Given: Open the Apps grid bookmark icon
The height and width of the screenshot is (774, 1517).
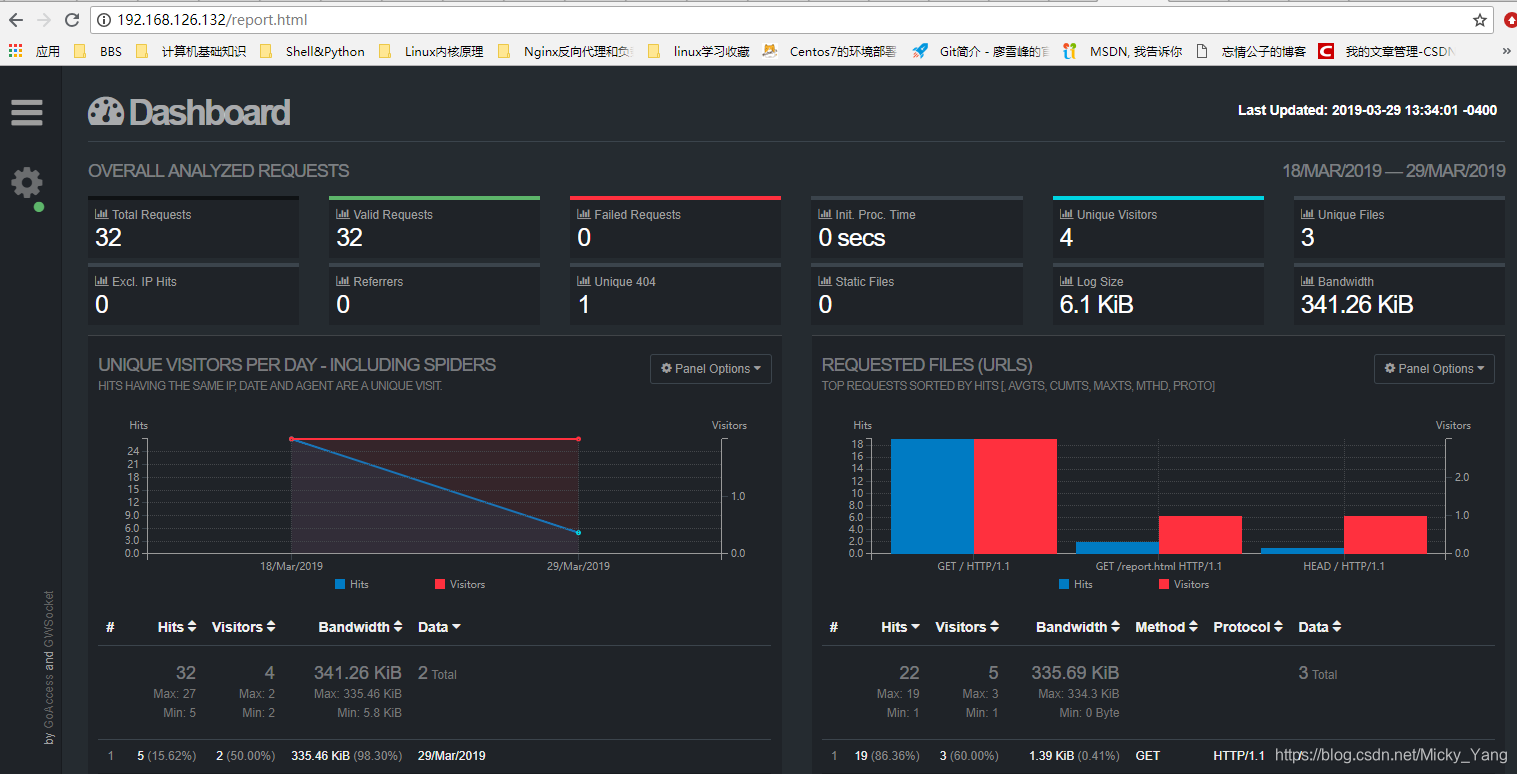Looking at the screenshot, I should pos(15,51).
